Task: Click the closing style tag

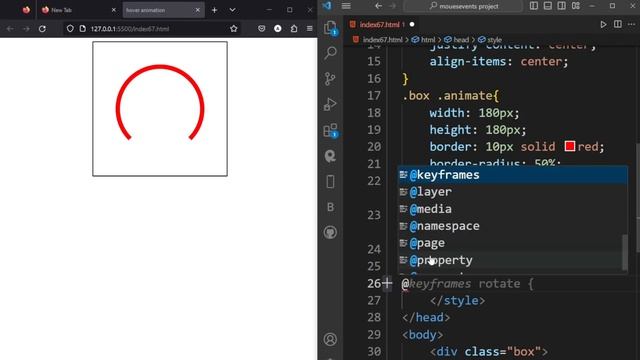Action: [458, 301]
